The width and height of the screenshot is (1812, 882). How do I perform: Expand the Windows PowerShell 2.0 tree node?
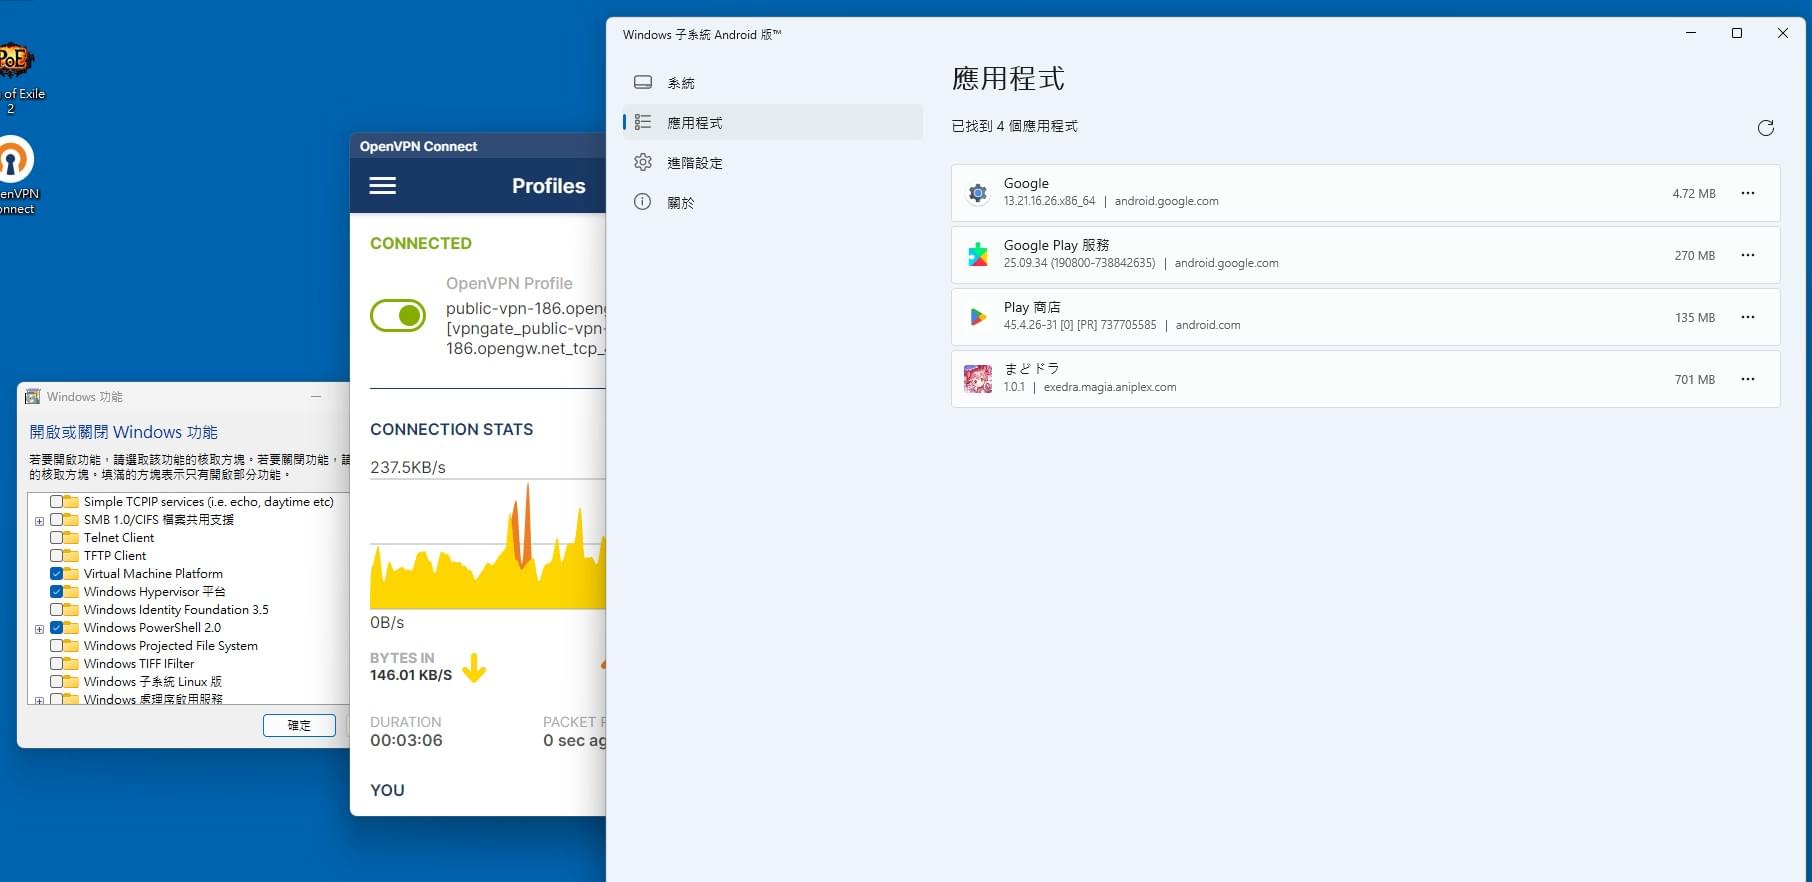(39, 629)
